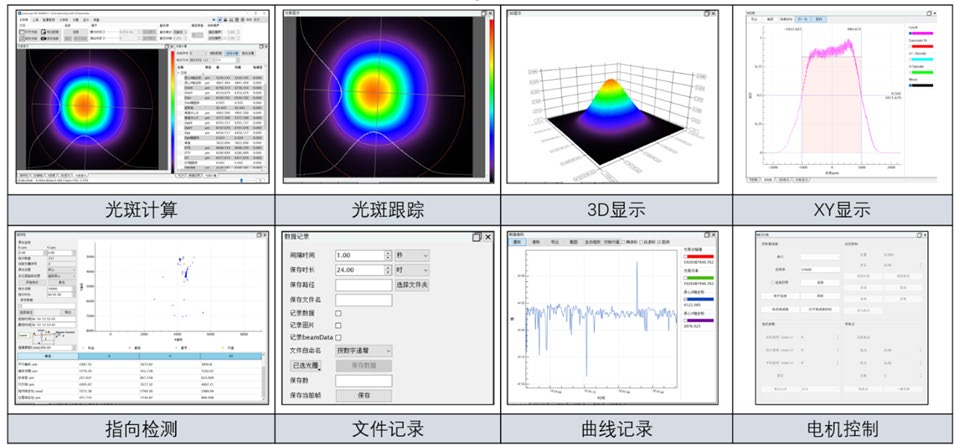Expand the 时 unit dropdown for 保存时长

point(410,270)
